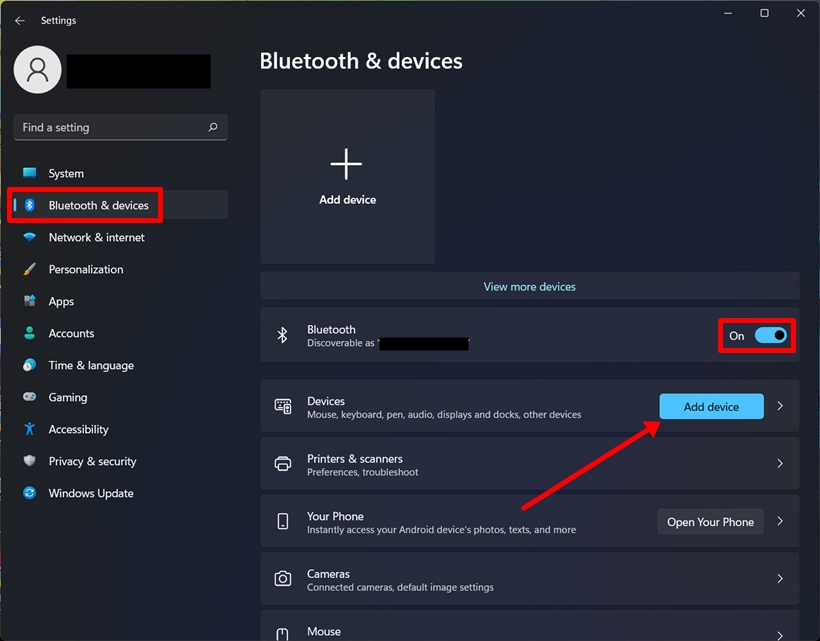Click the back arrow icon in Settings

[x=20, y=20]
